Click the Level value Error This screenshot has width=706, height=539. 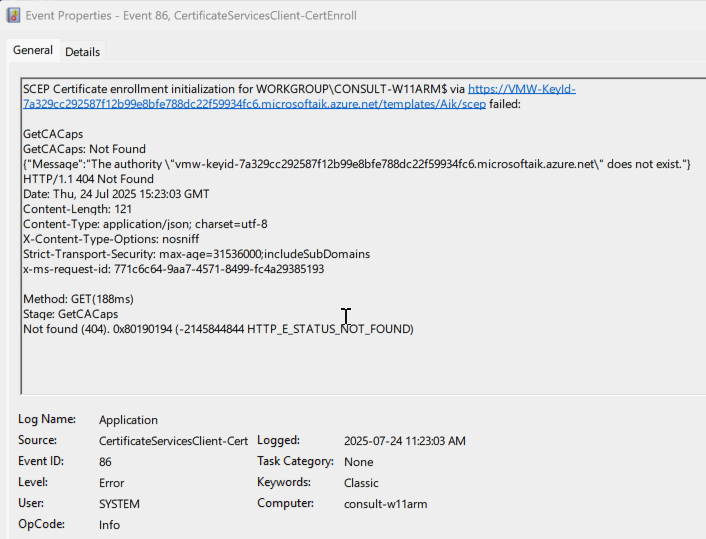point(112,483)
